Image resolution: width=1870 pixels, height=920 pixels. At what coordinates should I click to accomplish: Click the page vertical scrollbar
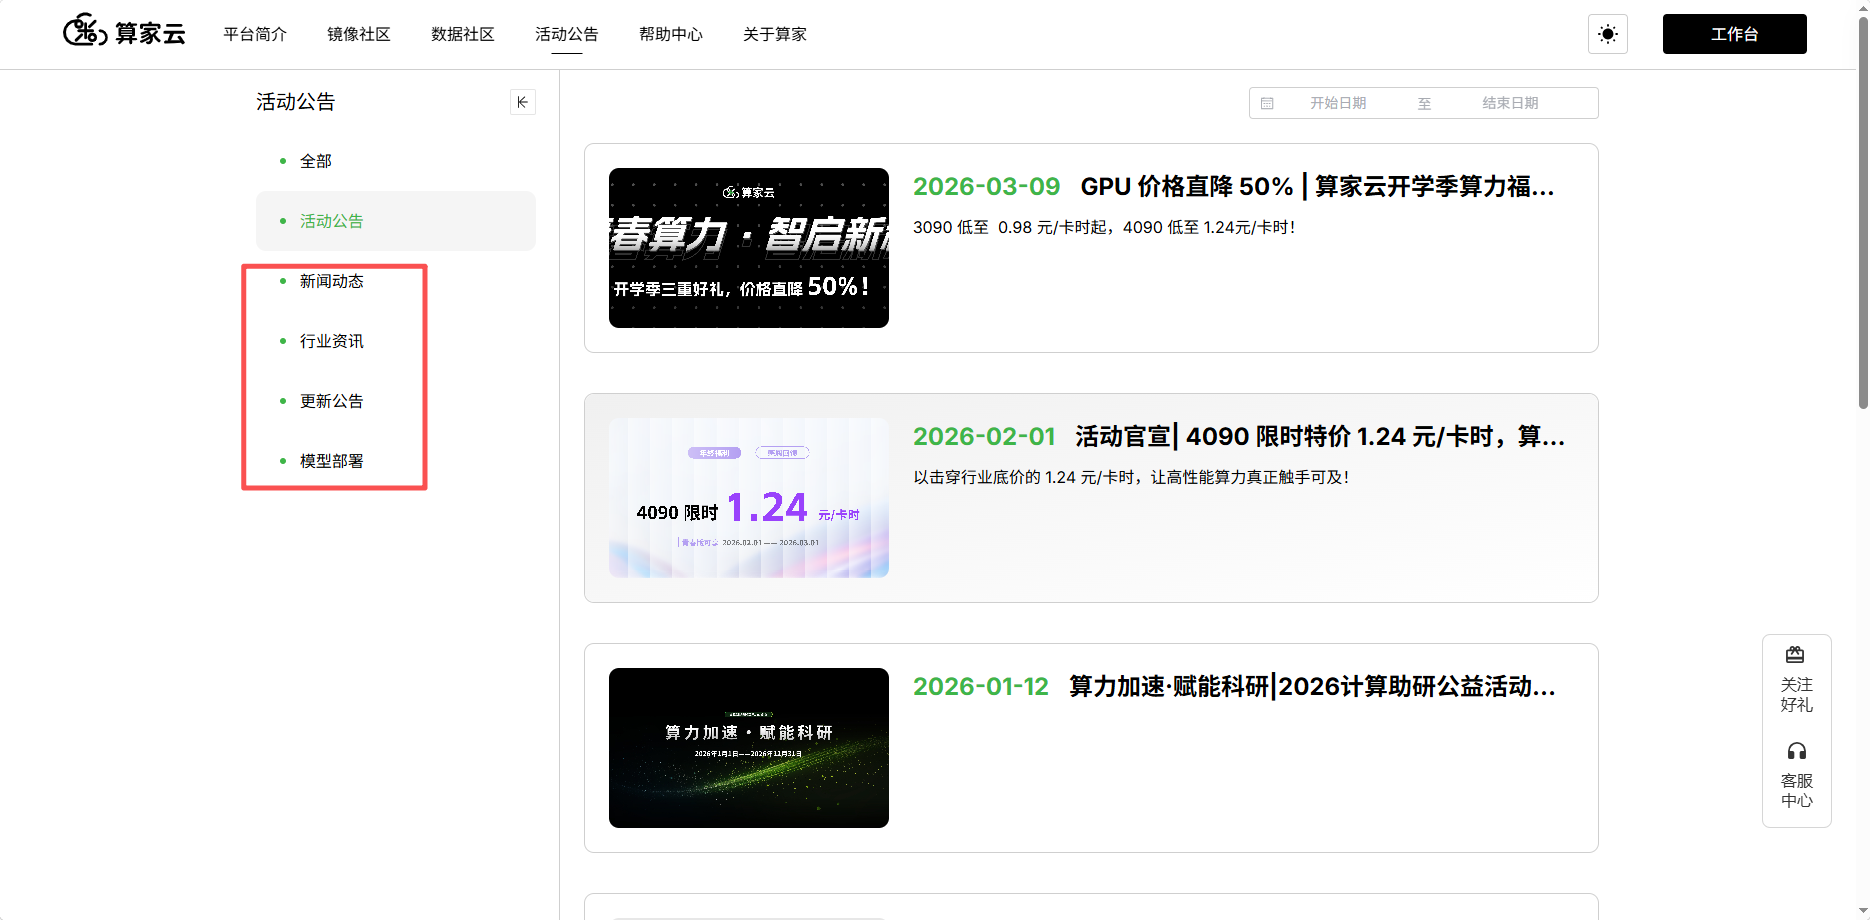click(1863, 215)
